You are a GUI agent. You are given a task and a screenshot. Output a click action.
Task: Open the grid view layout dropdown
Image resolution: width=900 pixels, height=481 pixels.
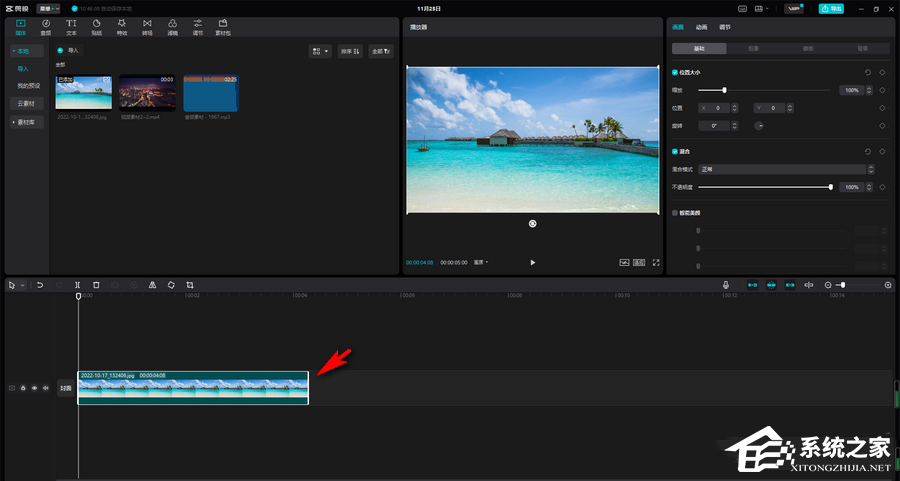[320, 50]
